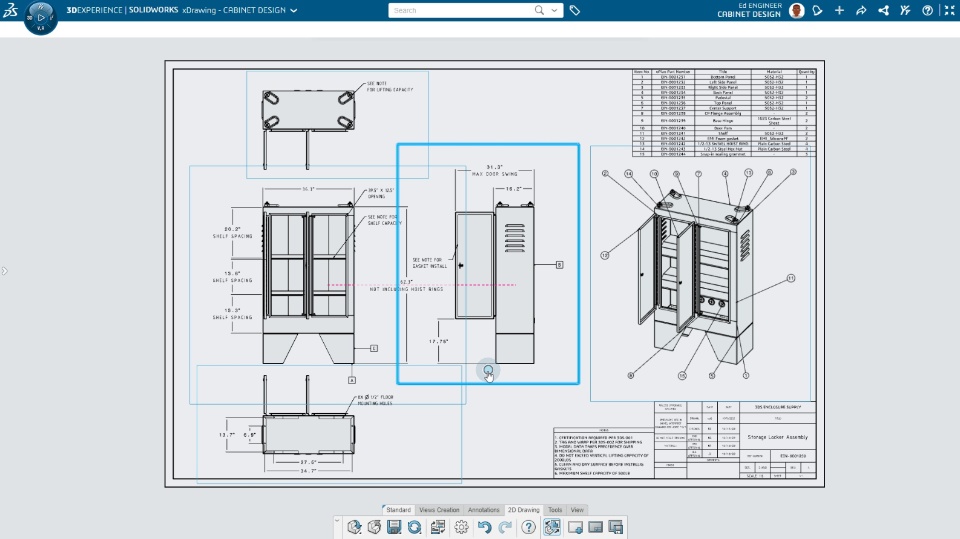Viewport: 960px width, 539px height.
Task: Click inside the Search input field
Action: pos(462,10)
